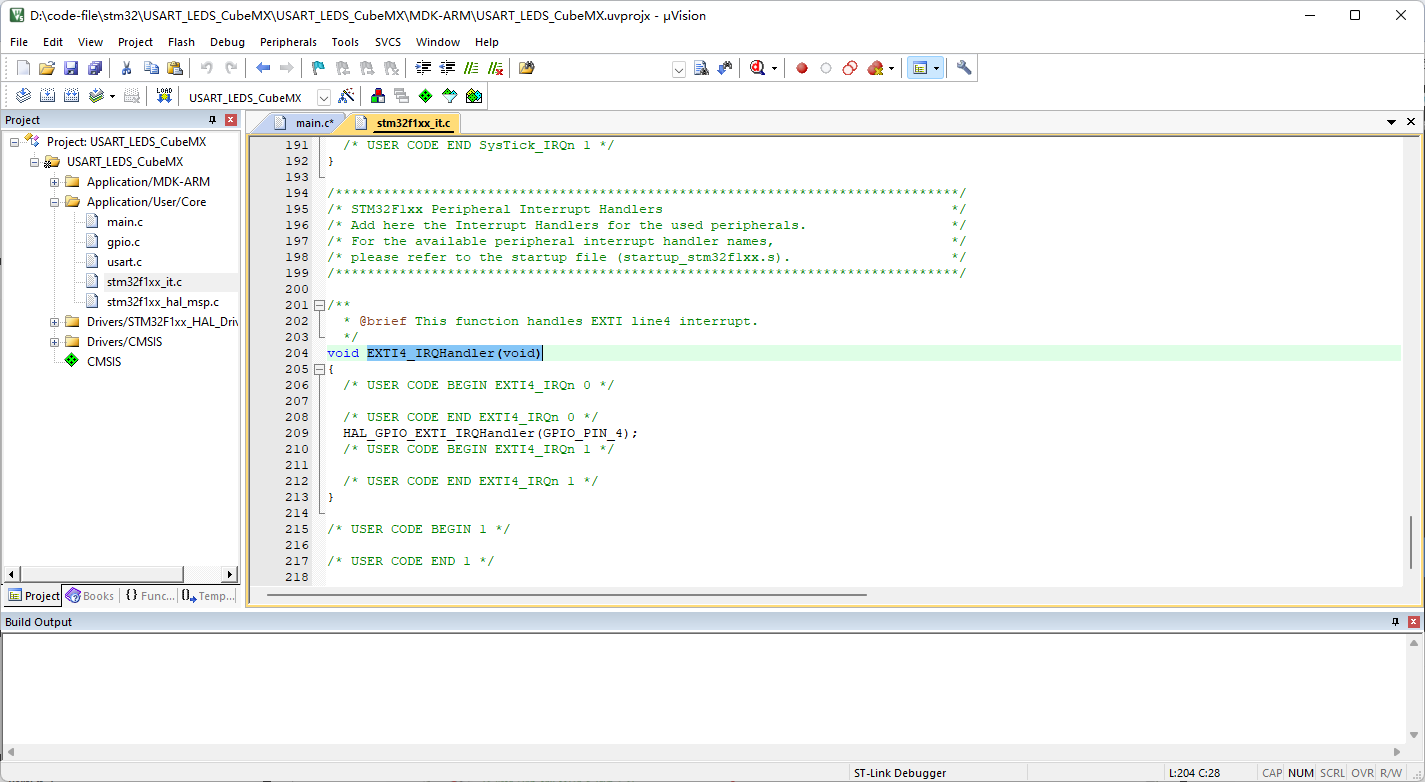Click the Select Software Packs icon

(x=450, y=96)
